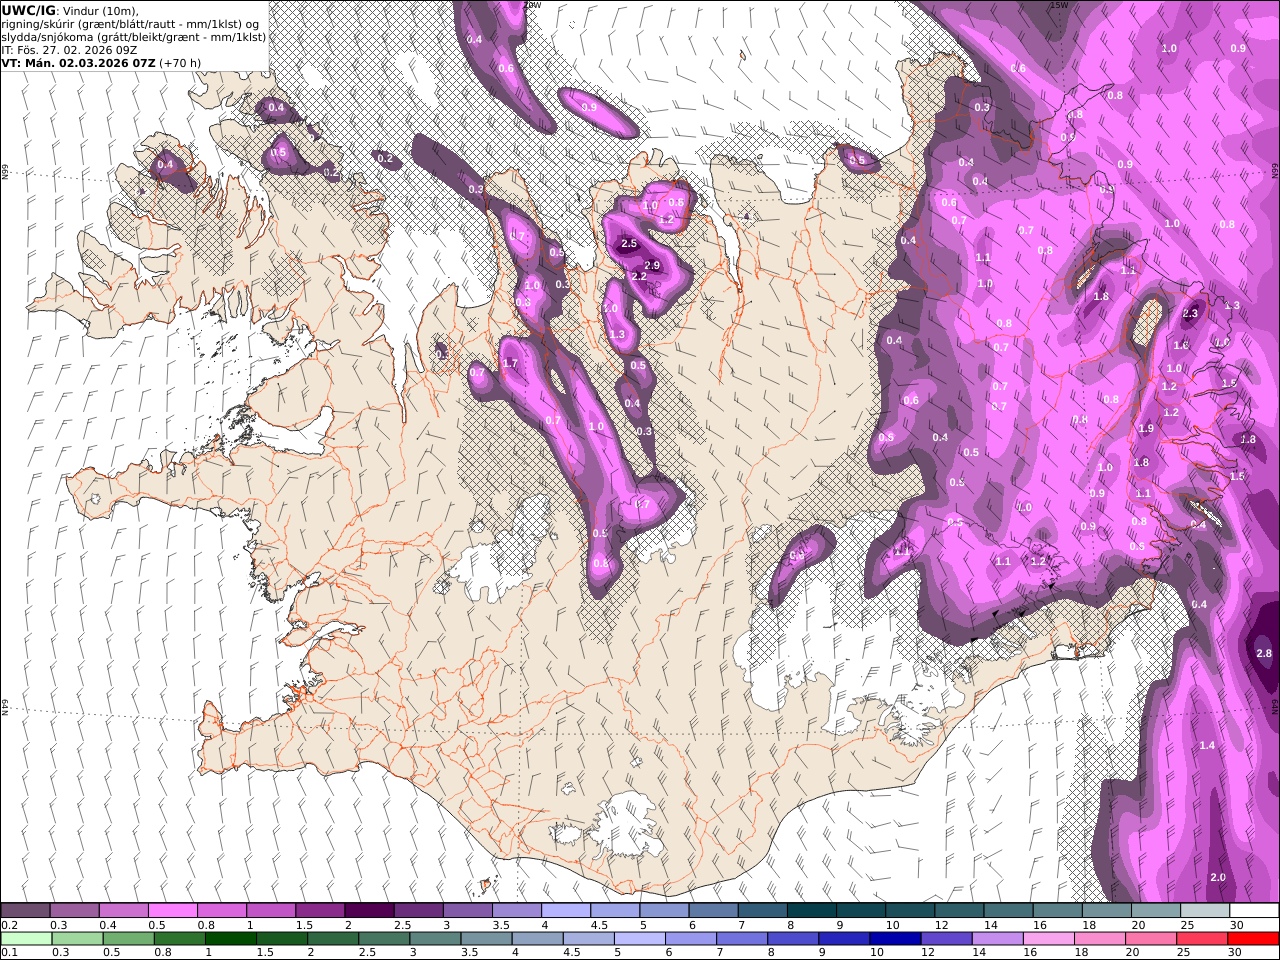Pick the bright red swatch at 30, lower legend
The image size is (1280, 960).
tap(1253, 938)
